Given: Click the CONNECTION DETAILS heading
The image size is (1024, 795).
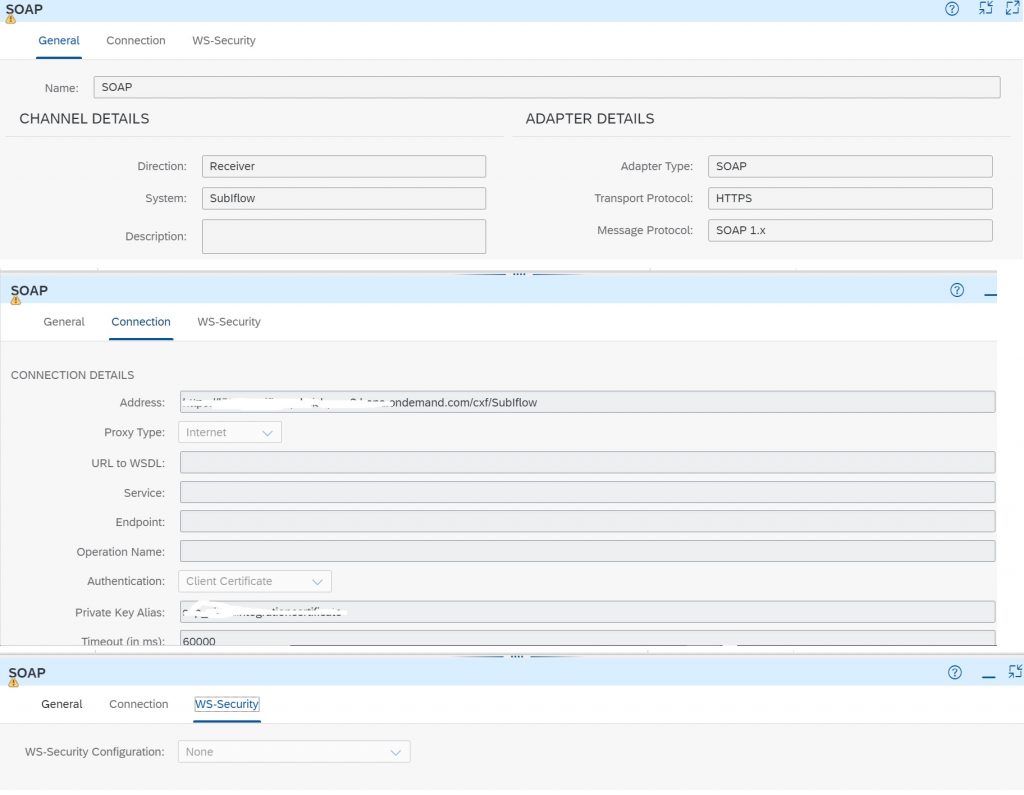Looking at the screenshot, I should 72,375.
